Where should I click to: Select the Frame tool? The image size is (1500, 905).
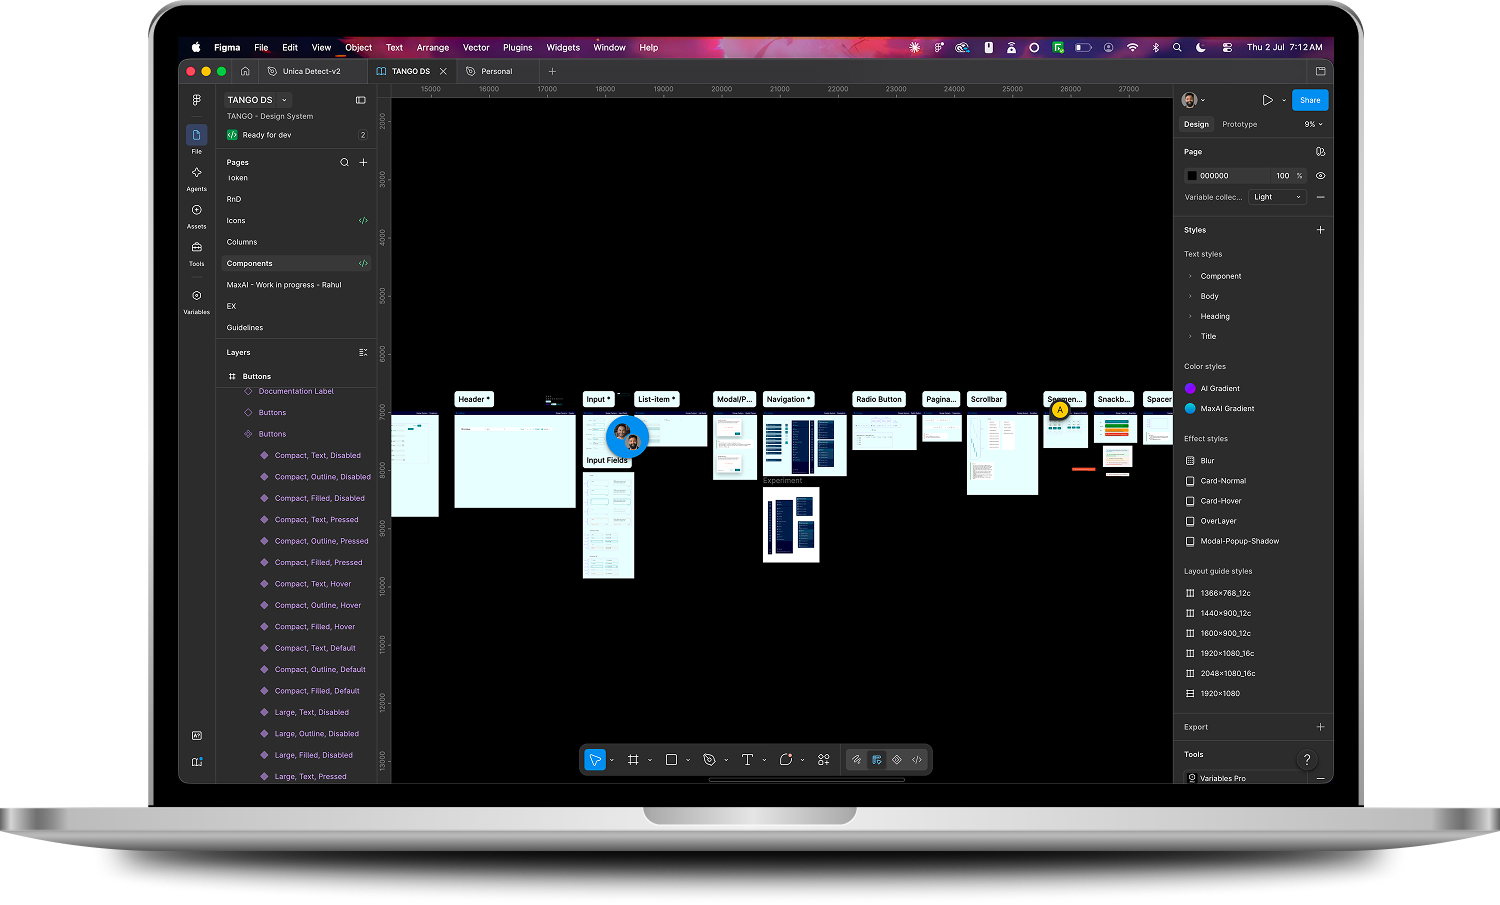click(x=633, y=760)
